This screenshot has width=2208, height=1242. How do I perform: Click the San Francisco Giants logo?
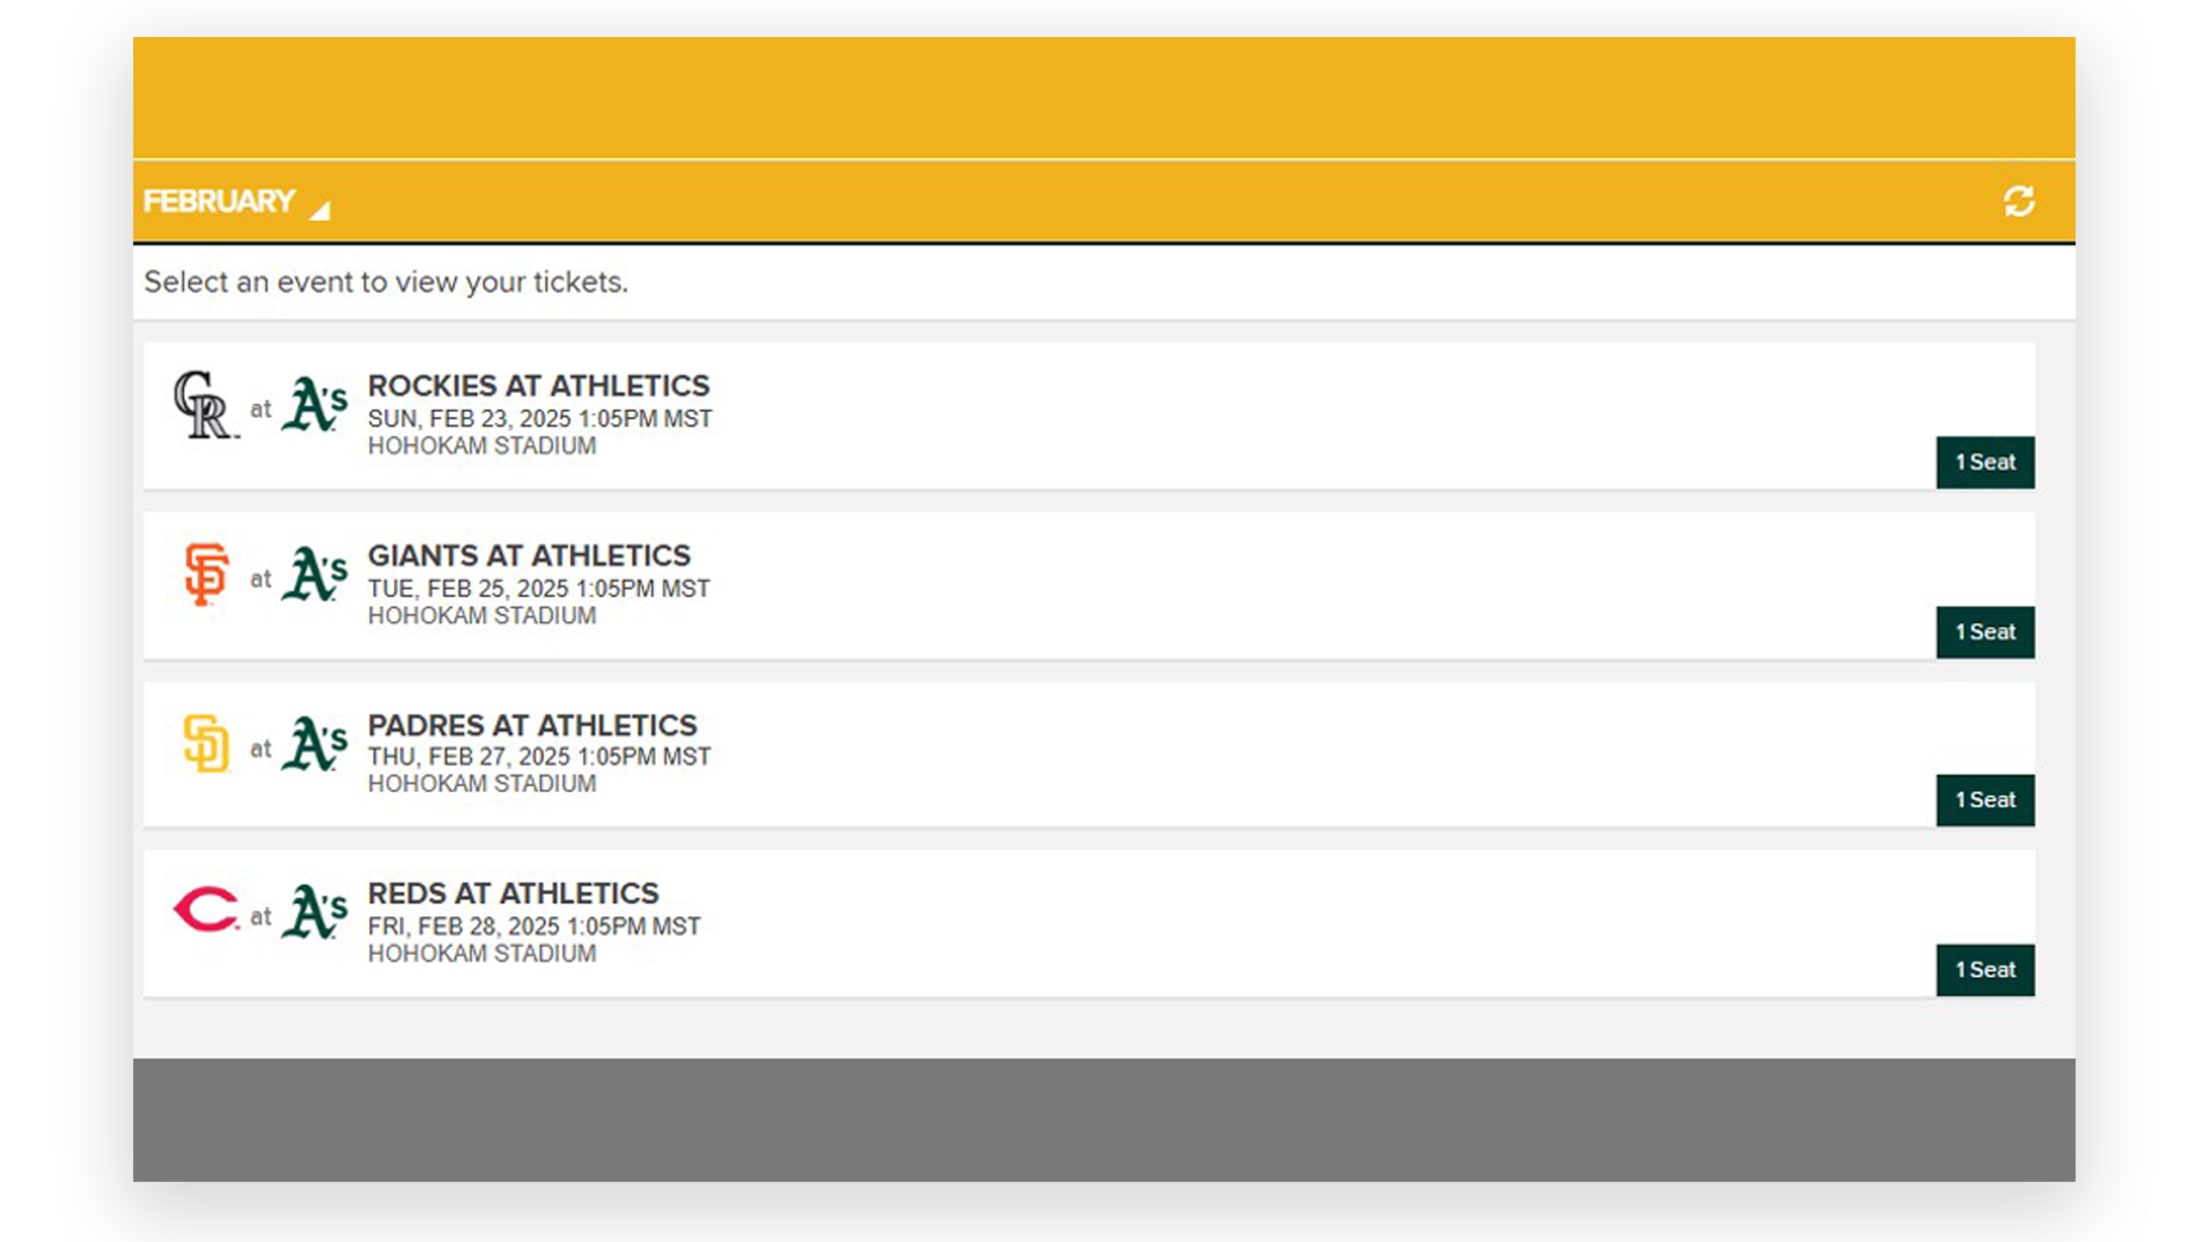(x=207, y=574)
